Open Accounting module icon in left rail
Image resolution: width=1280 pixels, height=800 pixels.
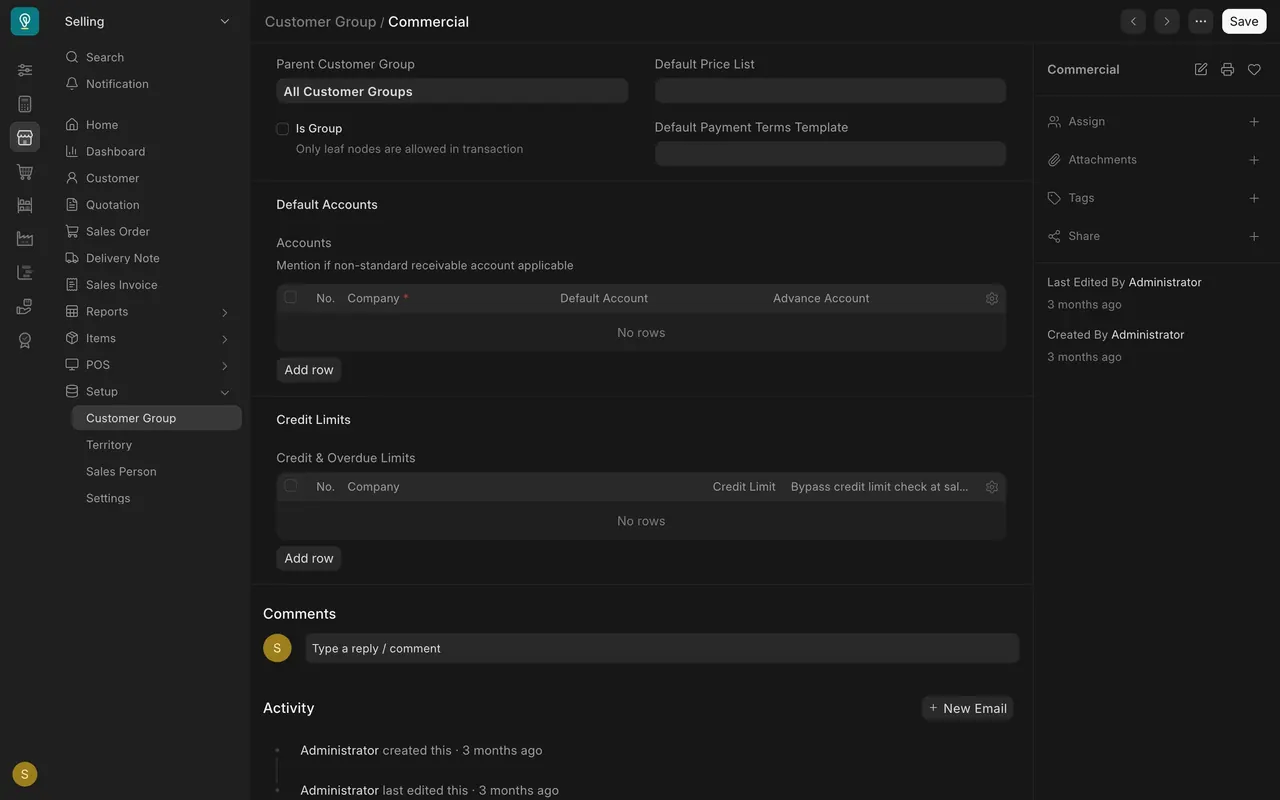[x=25, y=104]
